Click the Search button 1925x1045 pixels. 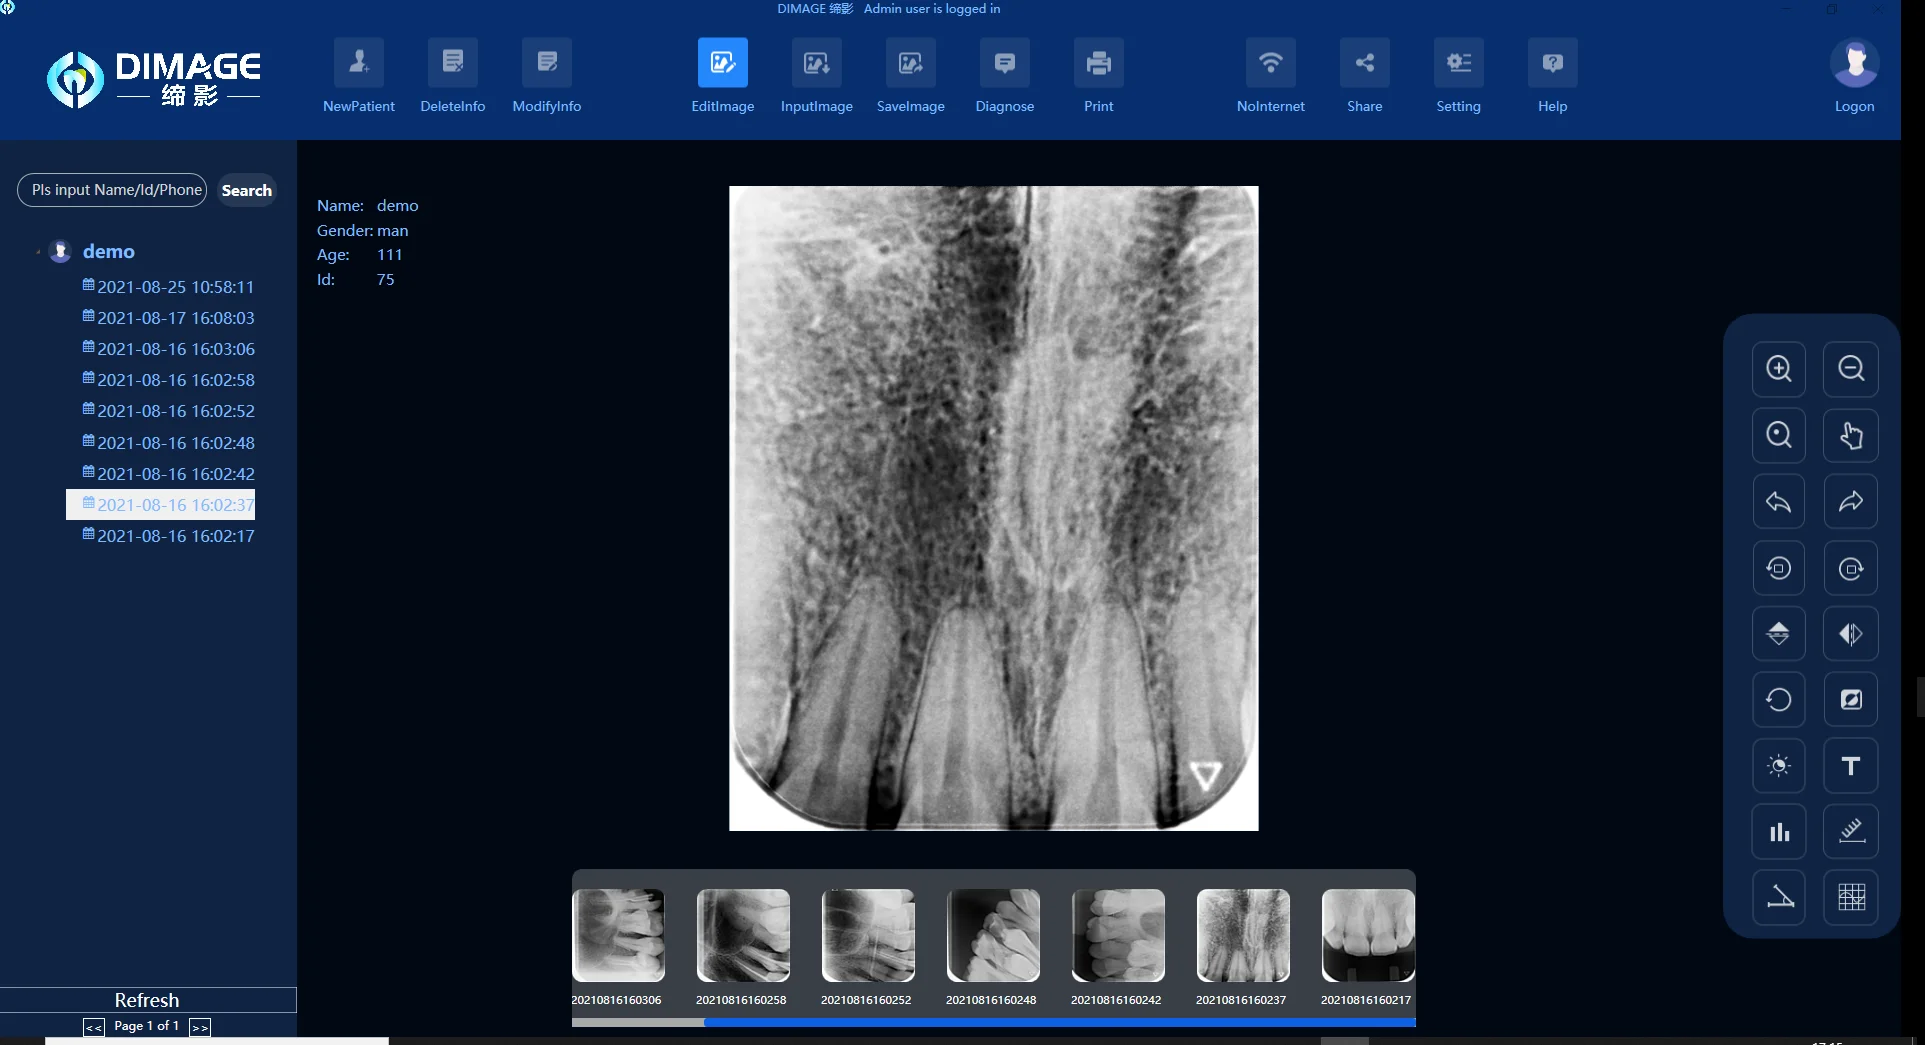[x=246, y=190]
